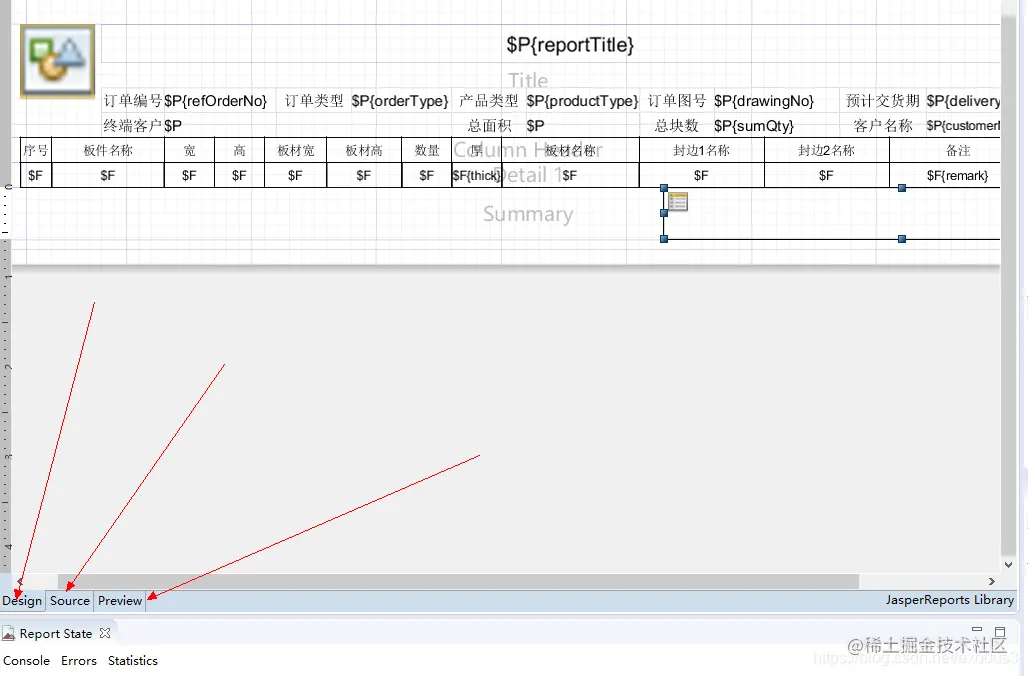The height and width of the screenshot is (676, 1028).
Task: Select the 宽 column header cell
Action: (189, 150)
